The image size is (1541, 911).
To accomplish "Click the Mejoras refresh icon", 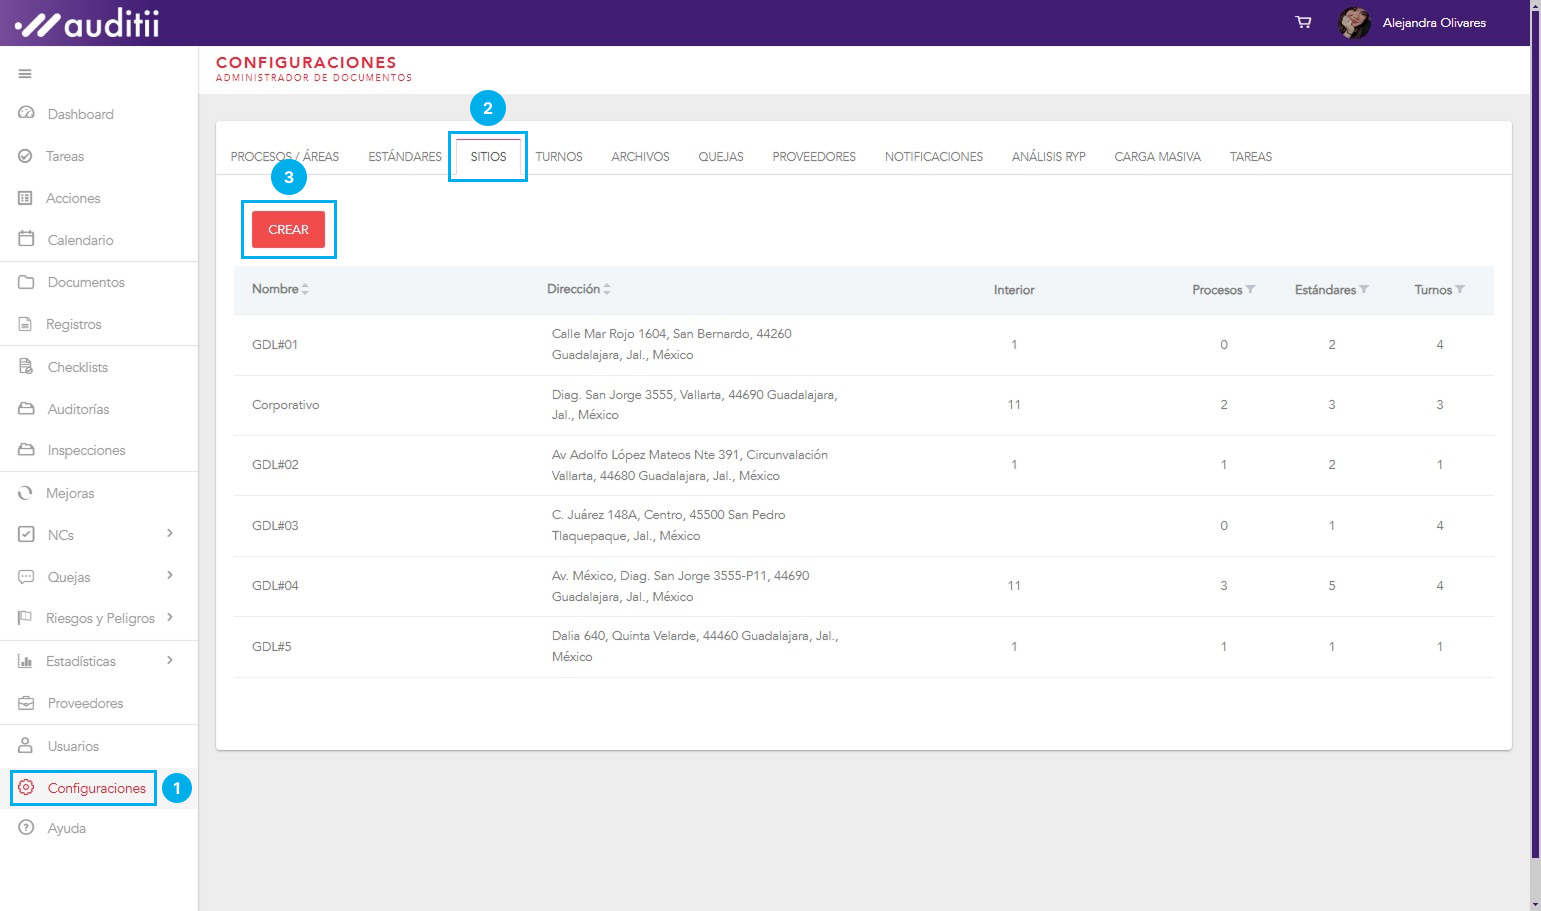I will pyautogui.click(x=26, y=493).
